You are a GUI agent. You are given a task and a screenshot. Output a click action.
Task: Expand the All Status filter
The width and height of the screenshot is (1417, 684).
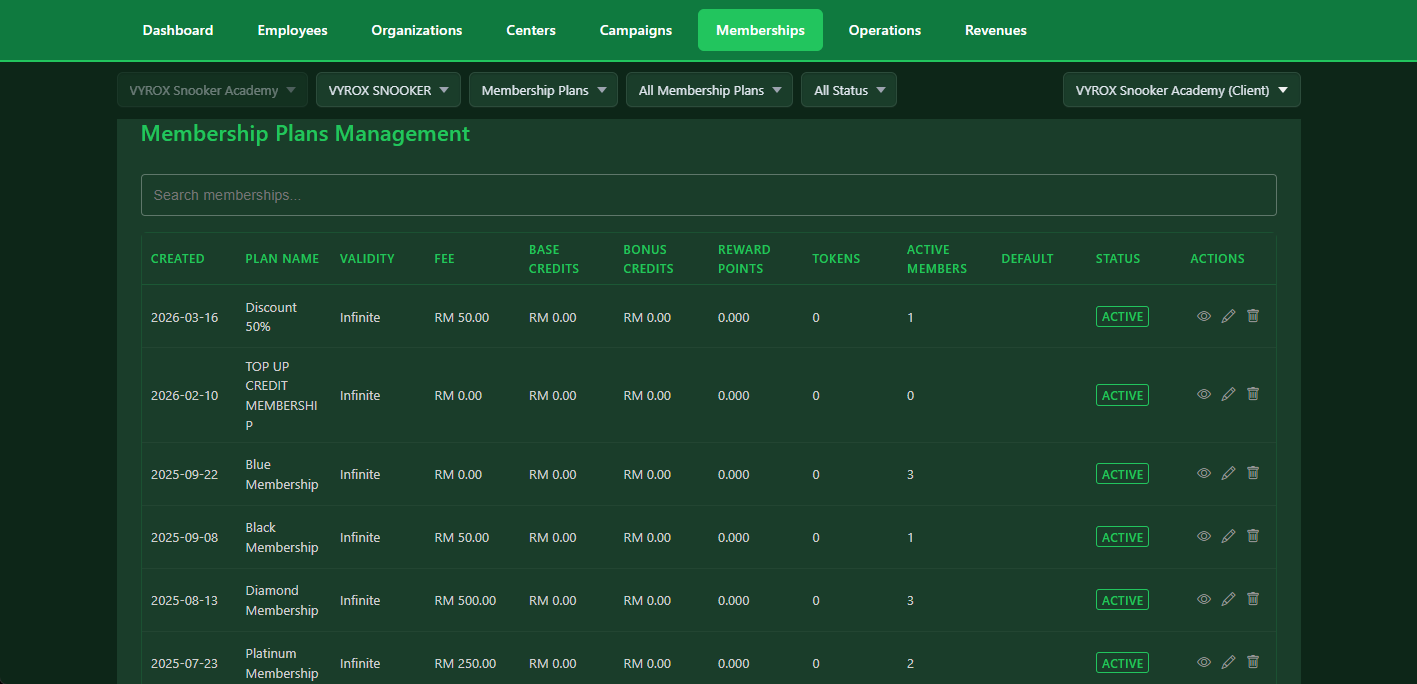[848, 89]
